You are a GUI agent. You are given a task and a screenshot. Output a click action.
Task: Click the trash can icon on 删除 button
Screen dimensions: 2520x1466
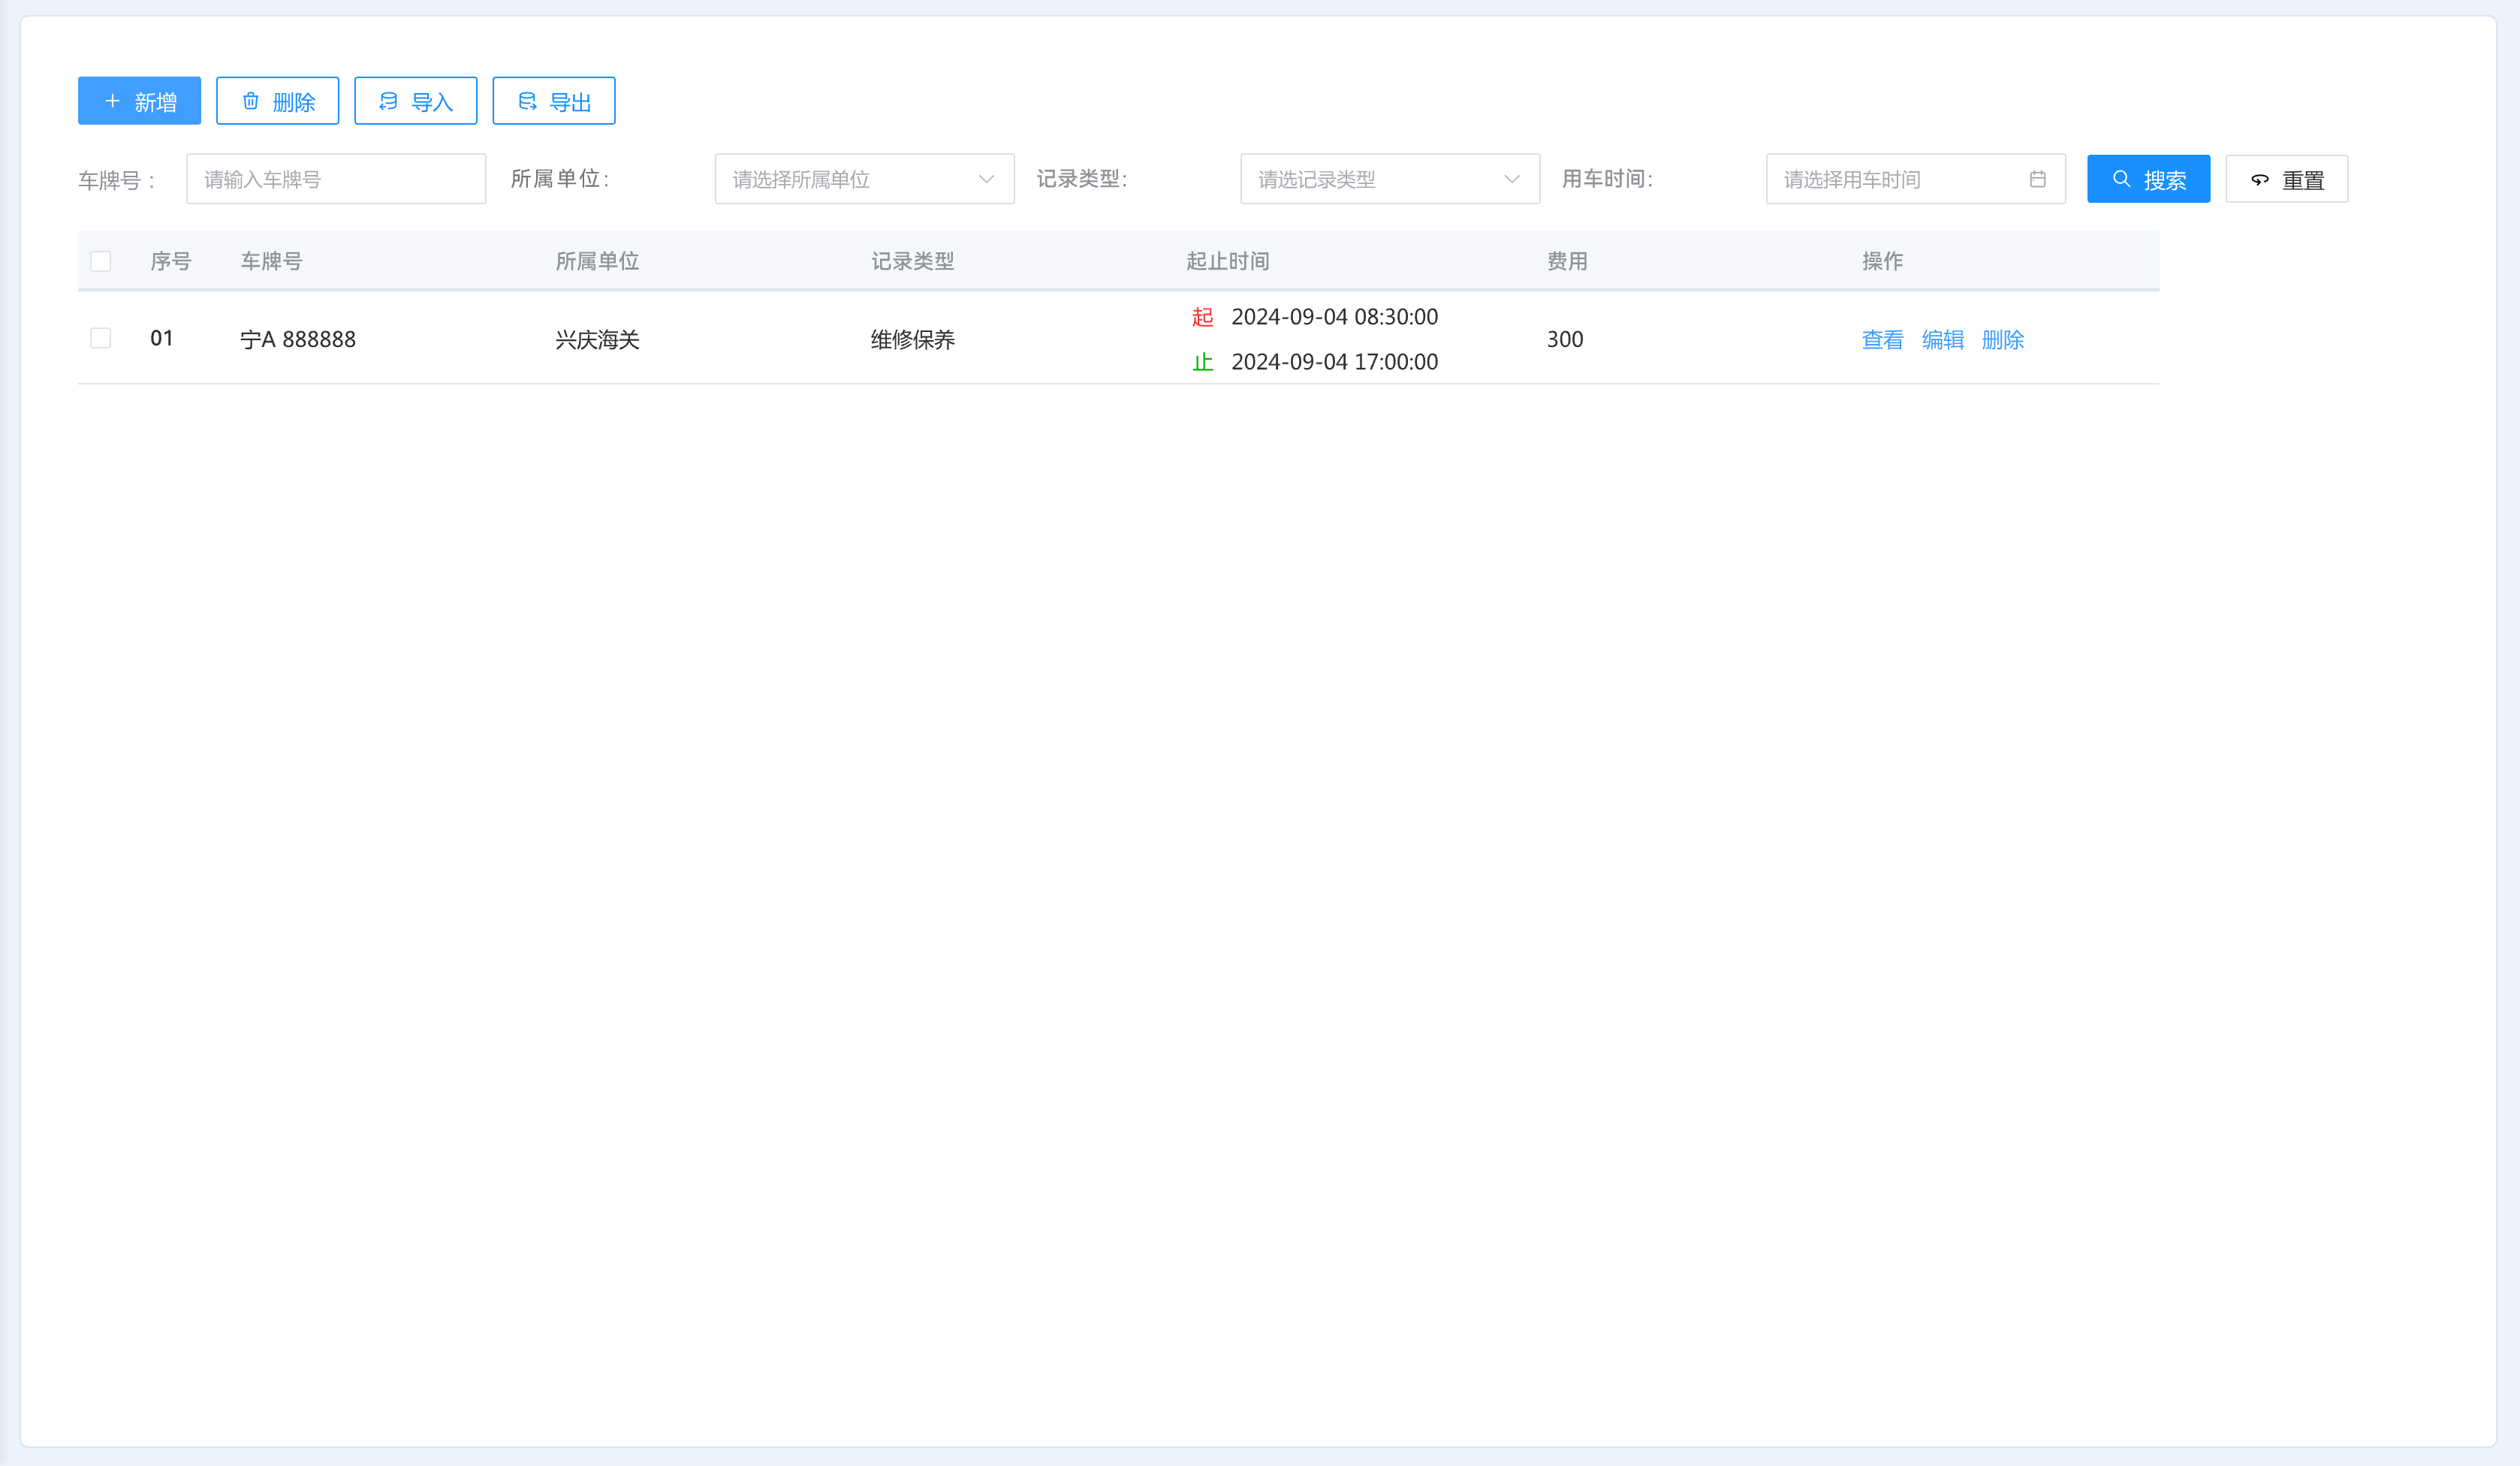[x=251, y=101]
